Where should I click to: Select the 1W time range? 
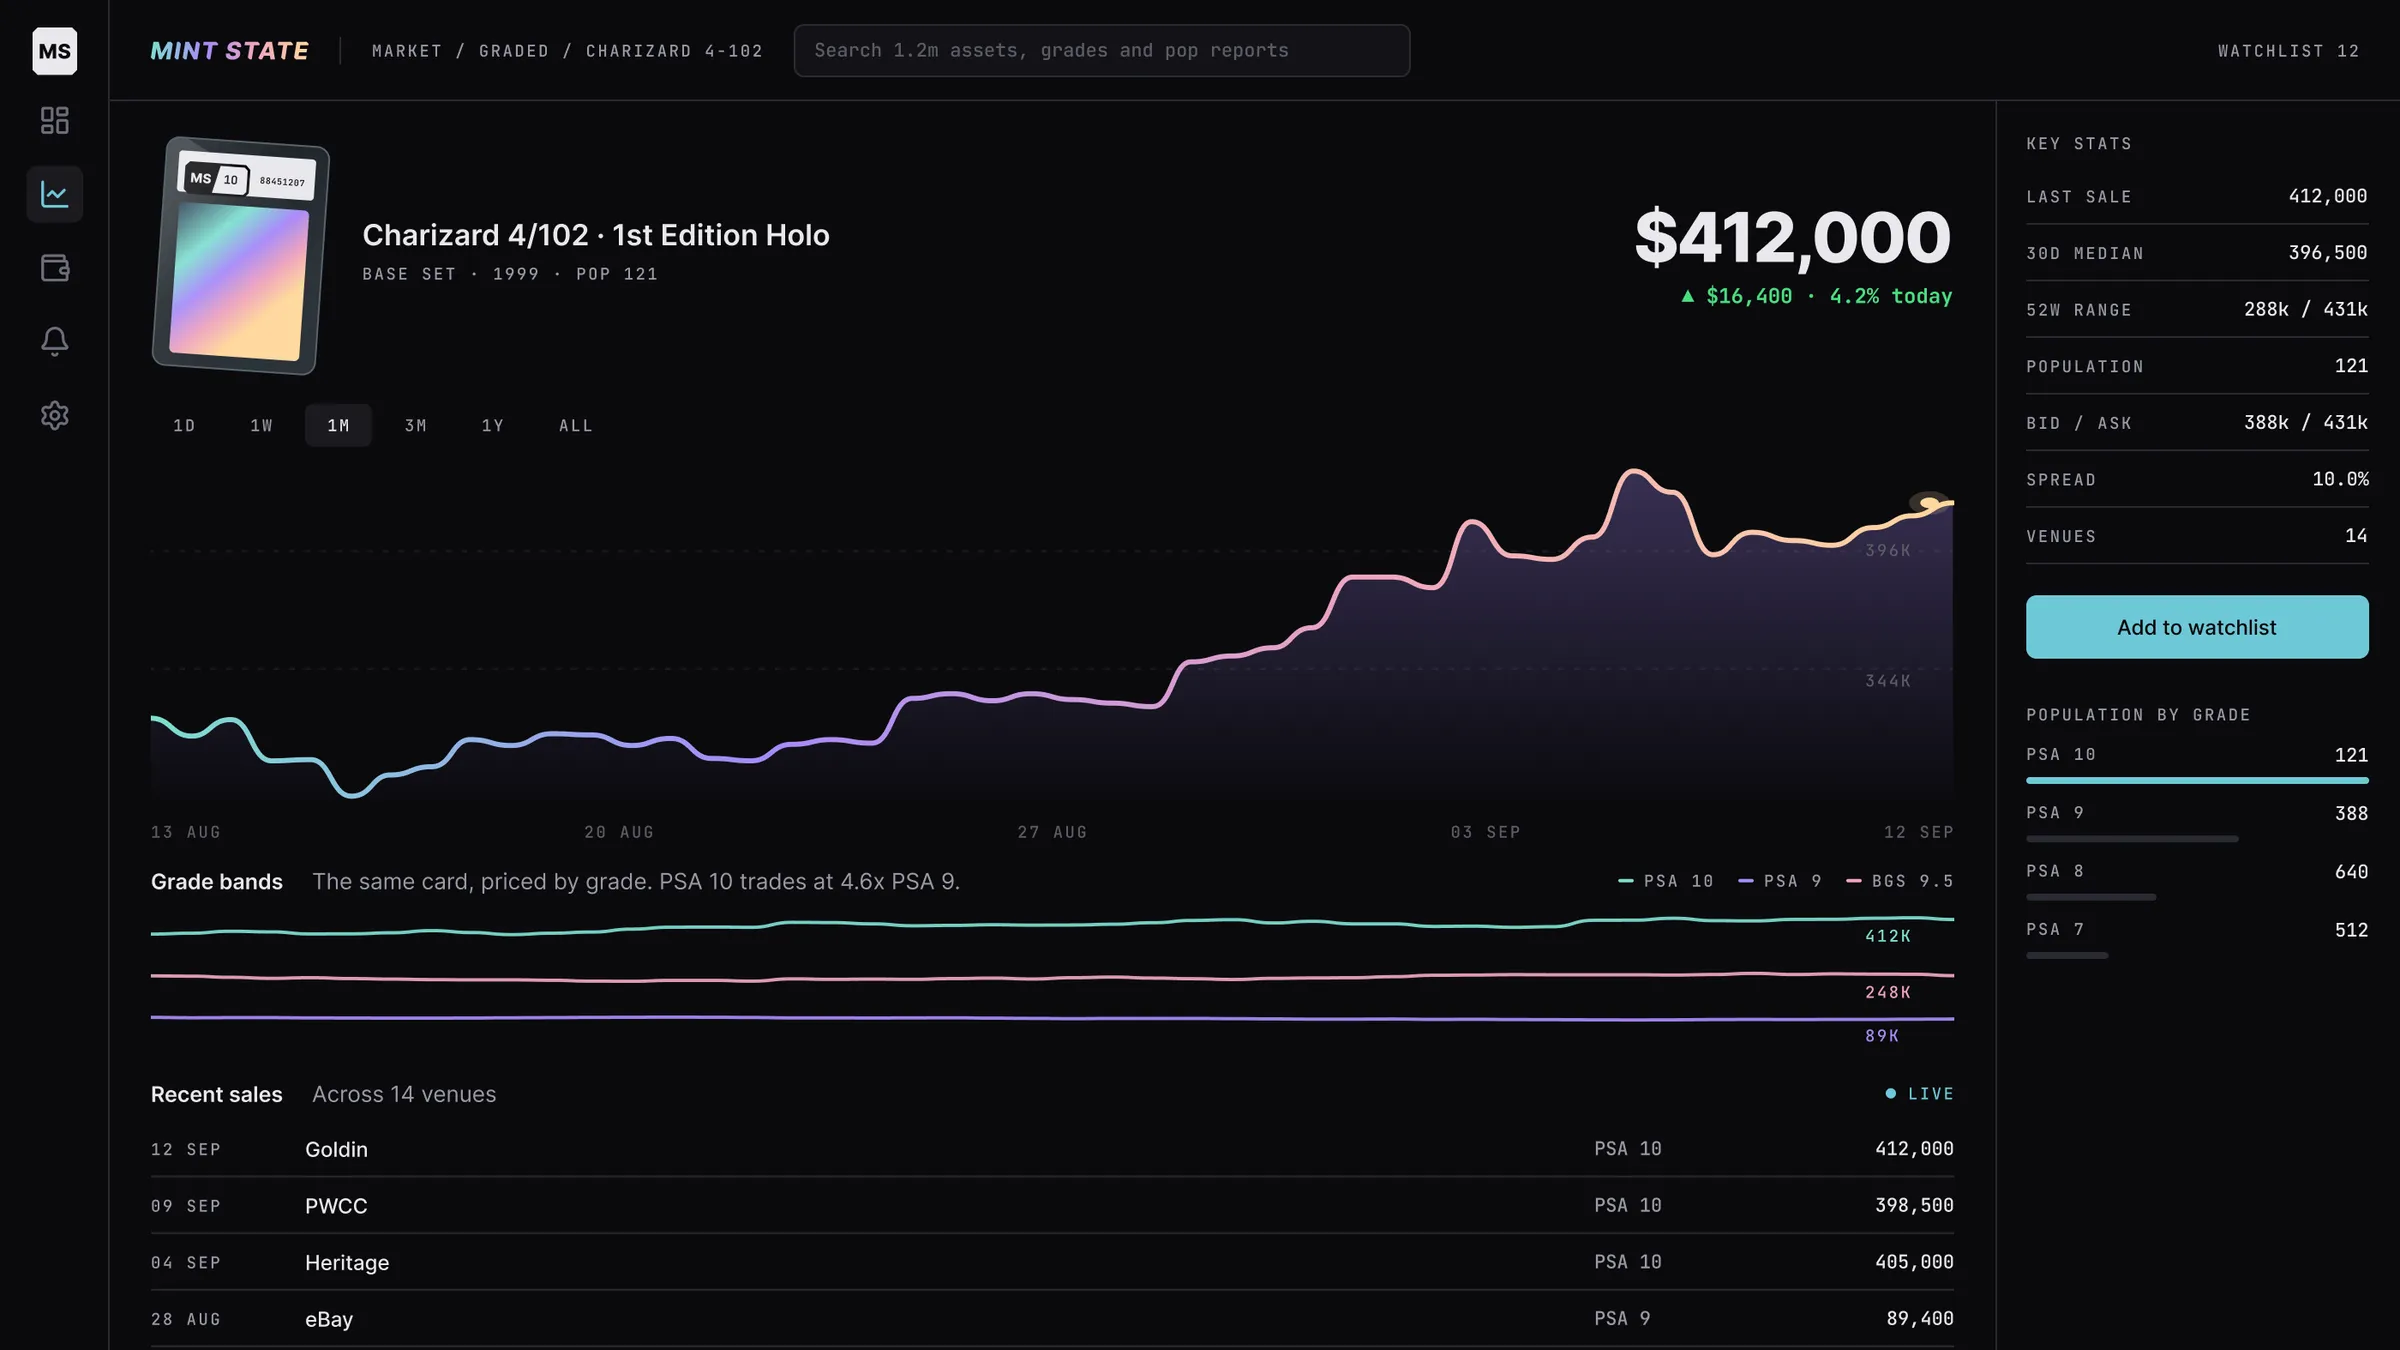point(261,426)
